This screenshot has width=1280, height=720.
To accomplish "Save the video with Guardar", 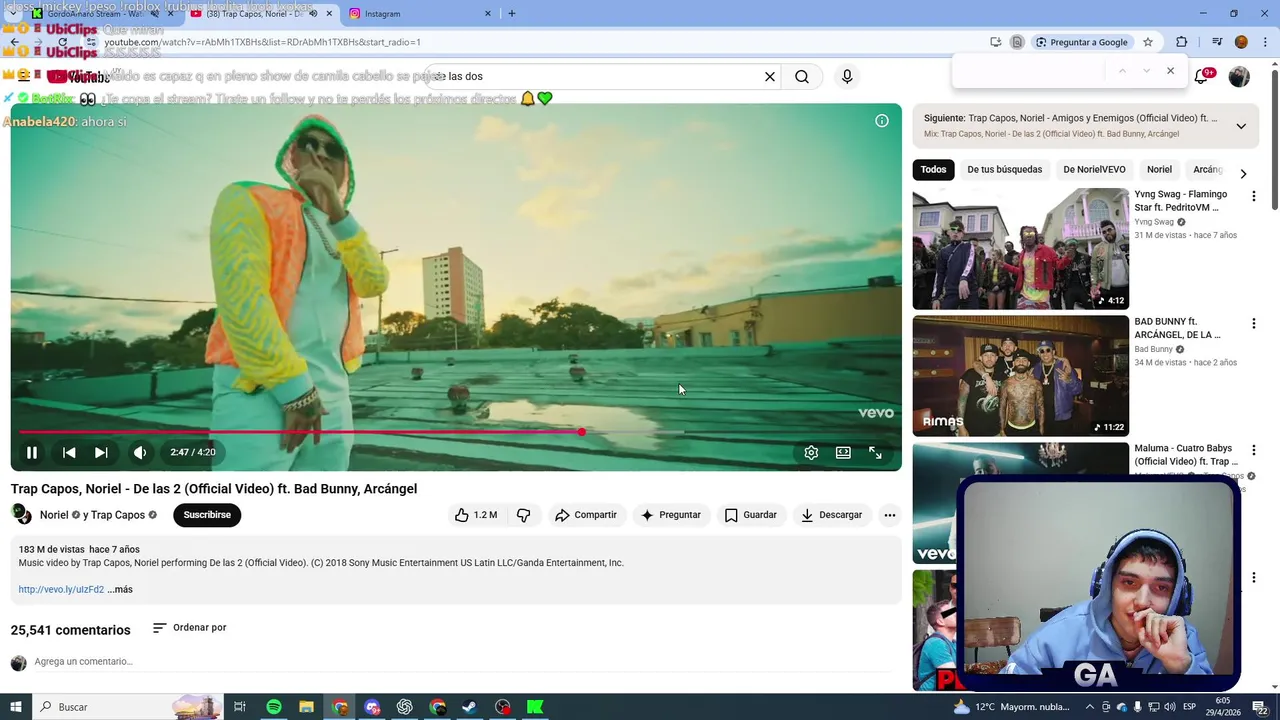I will pos(751,515).
